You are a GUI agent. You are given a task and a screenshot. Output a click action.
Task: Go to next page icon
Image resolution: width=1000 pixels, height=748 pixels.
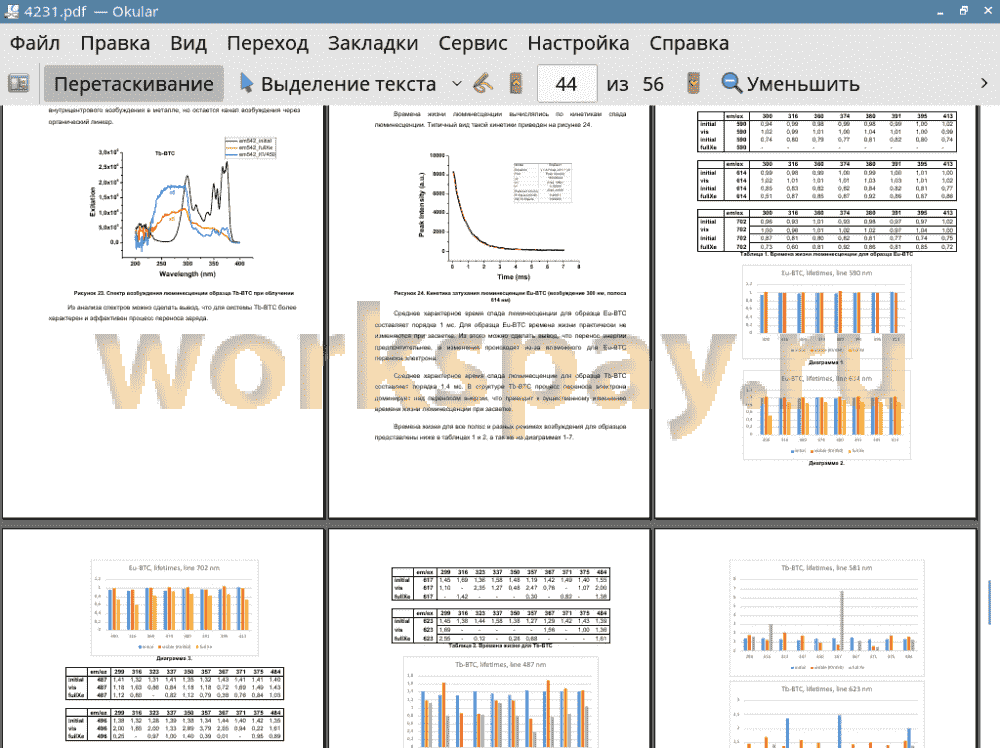coord(693,84)
